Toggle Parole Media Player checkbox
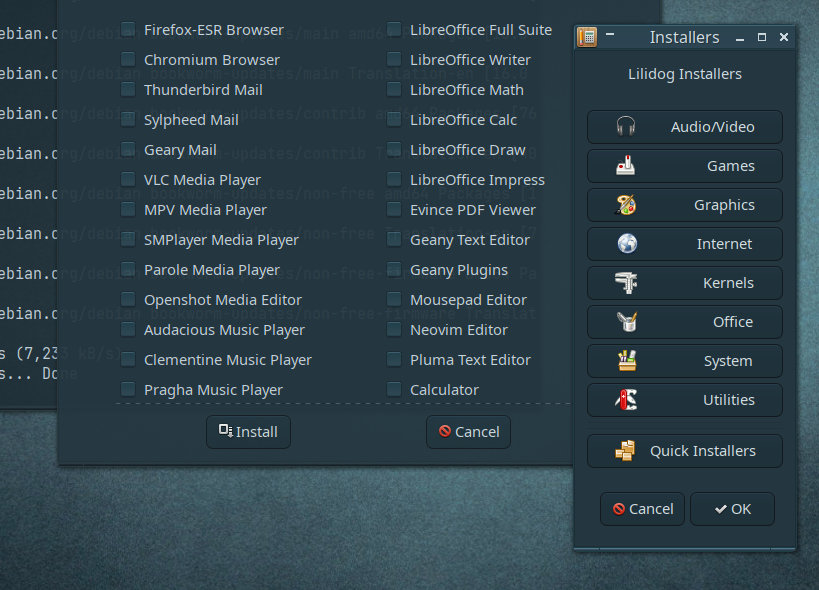 pyautogui.click(x=128, y=269)
